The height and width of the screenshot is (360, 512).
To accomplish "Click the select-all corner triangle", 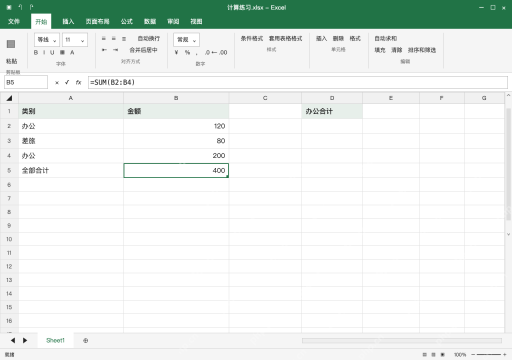I will (9, 98).
